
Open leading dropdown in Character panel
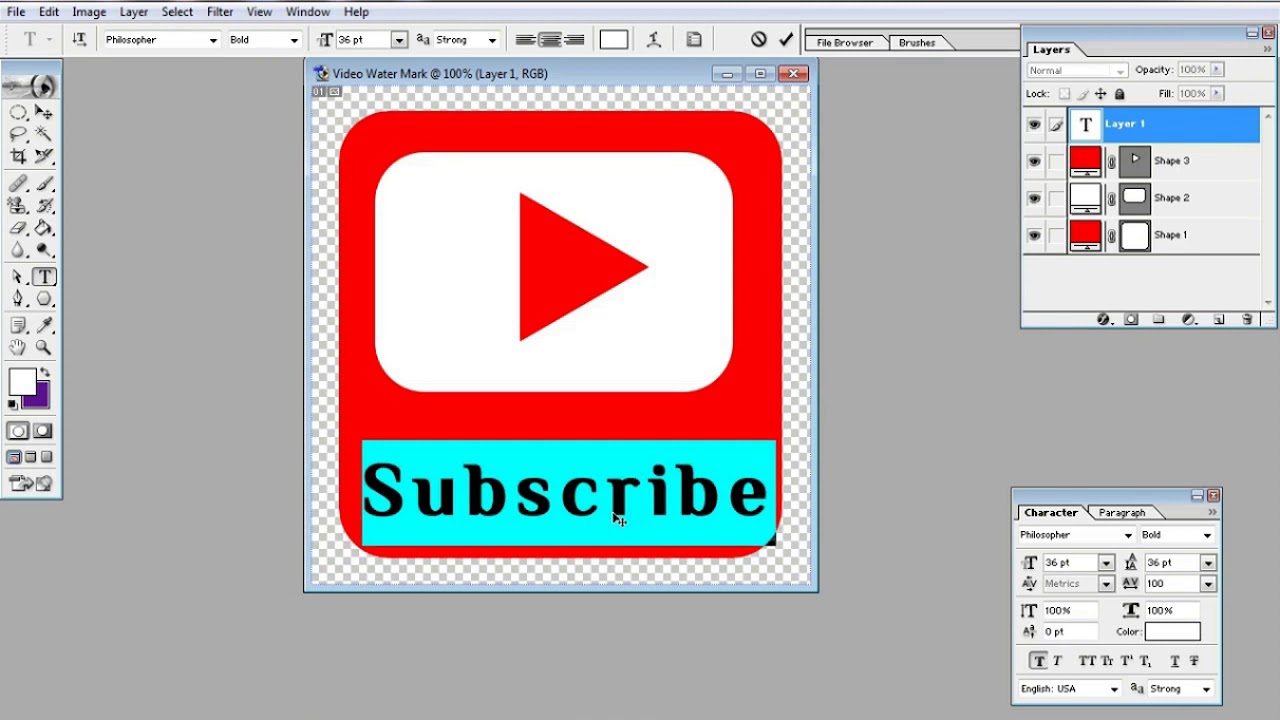point(1208,563)
